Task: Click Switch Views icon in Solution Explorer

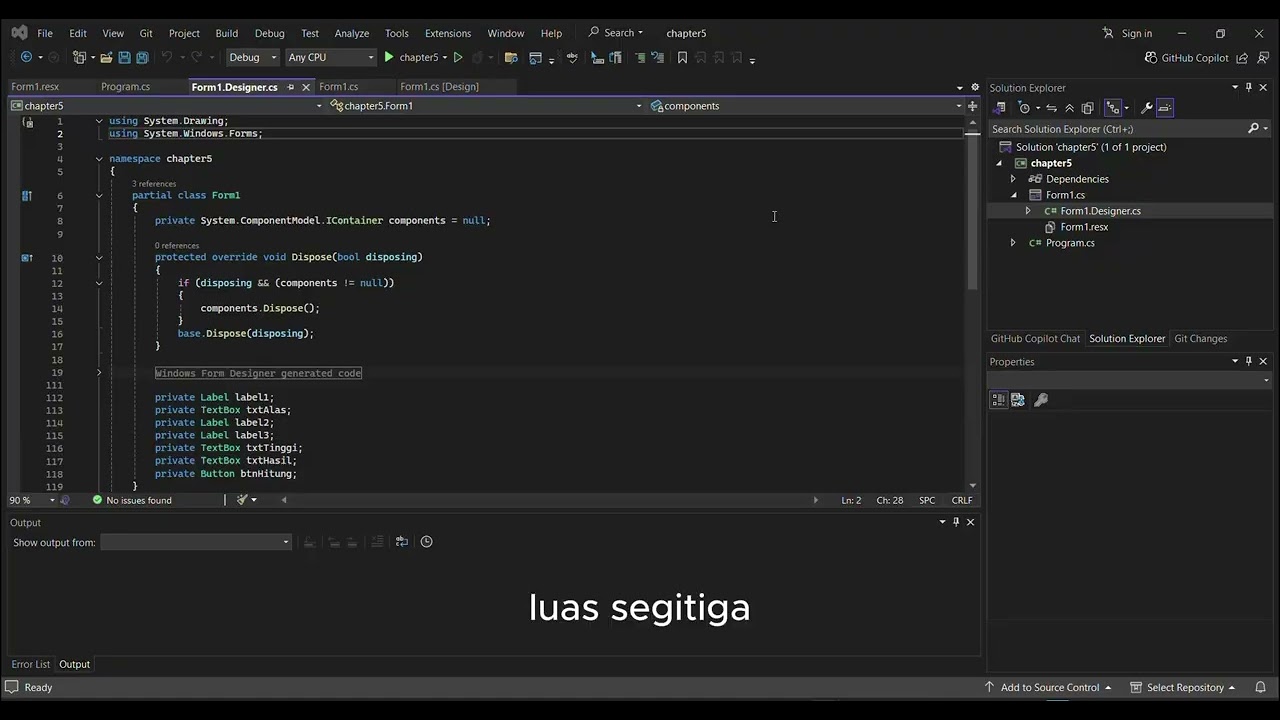Action: (x=999, y=108)
